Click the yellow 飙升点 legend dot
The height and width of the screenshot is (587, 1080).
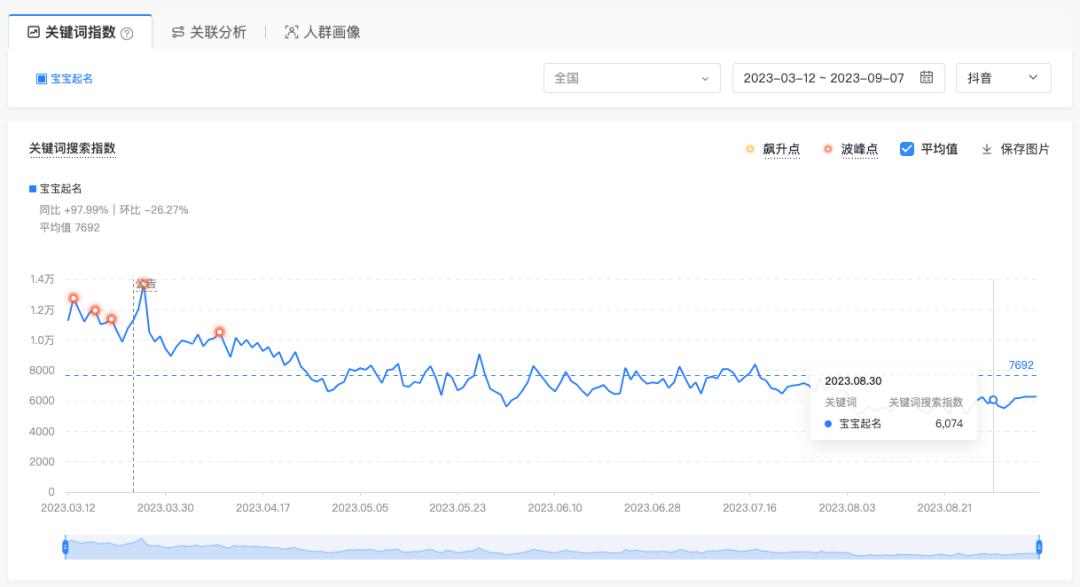pyautogui.click(x=749, y=148)
